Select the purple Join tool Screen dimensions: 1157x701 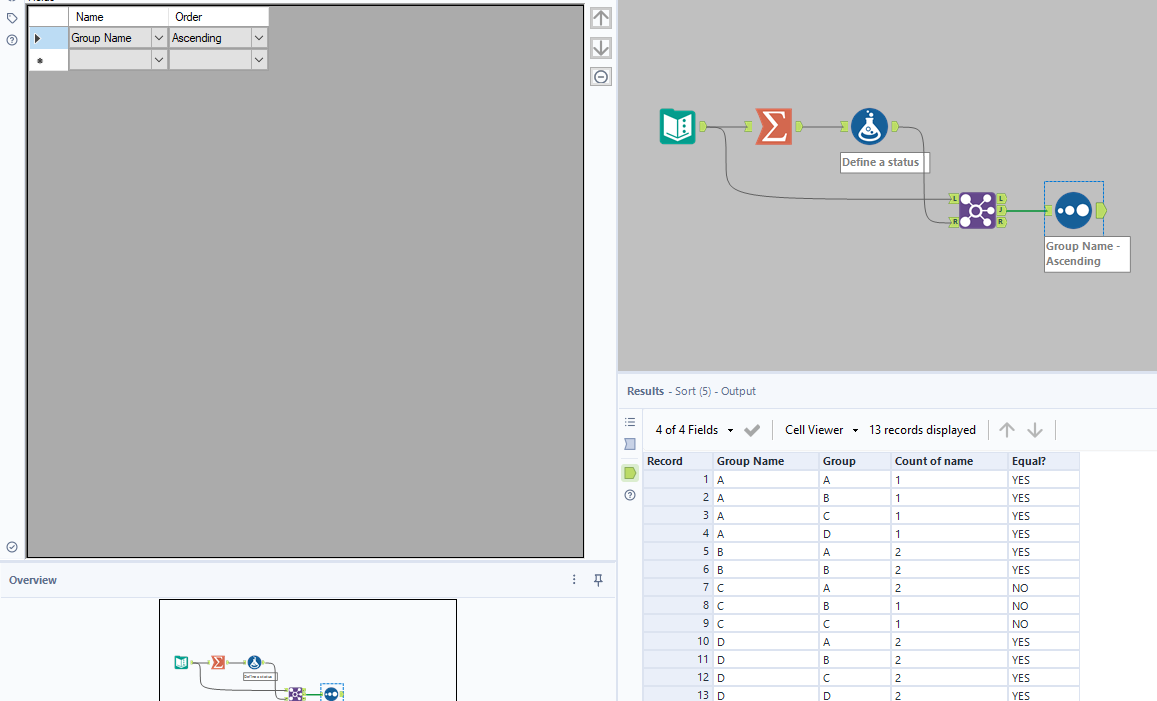(x=978, y=210)
